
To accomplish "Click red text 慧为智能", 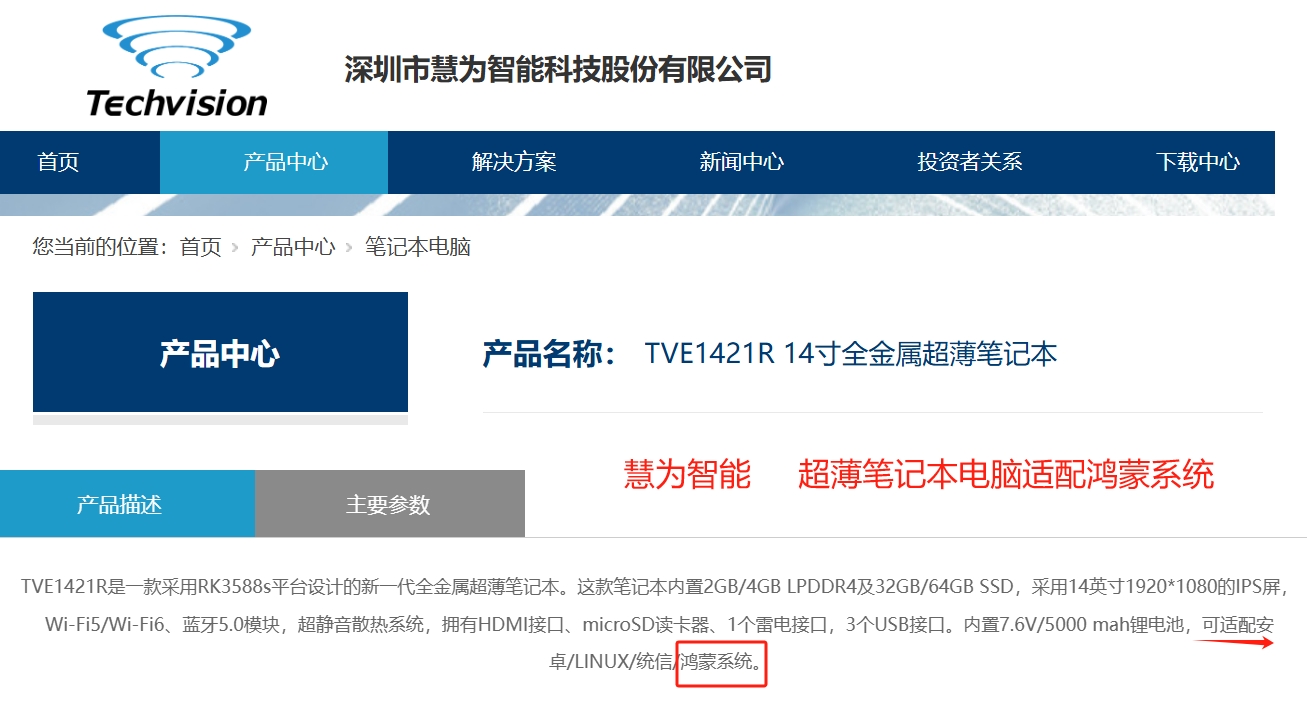I will (687, 474).
